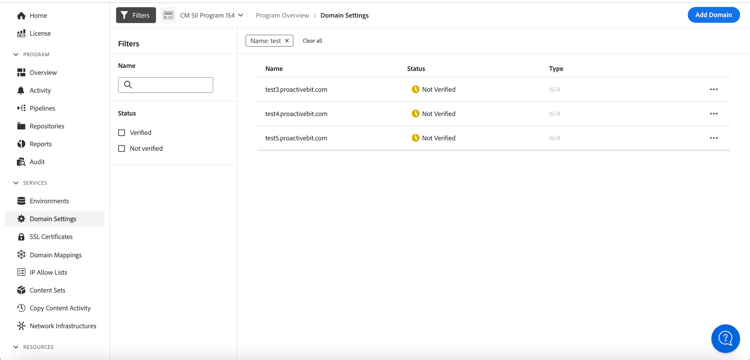This screenshot has width=750, height=360.
Task: Click the Clear all link
Action: point(312,41)
